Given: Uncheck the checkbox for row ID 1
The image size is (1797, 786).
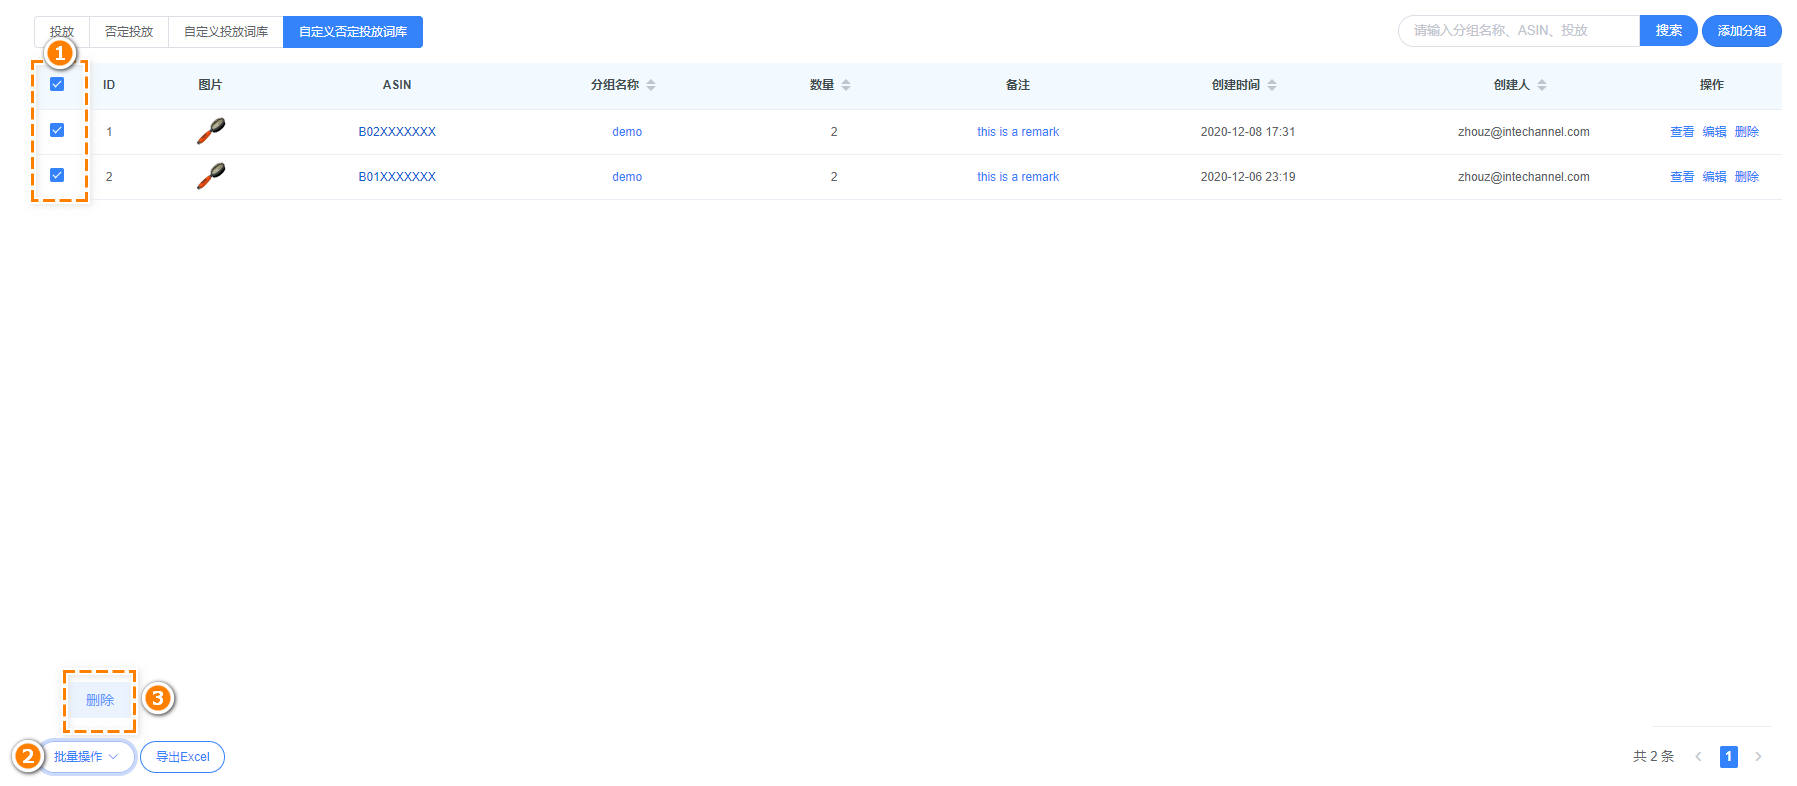Looking at the screenshot, I should pyautogui.click(x=57, y=130).
